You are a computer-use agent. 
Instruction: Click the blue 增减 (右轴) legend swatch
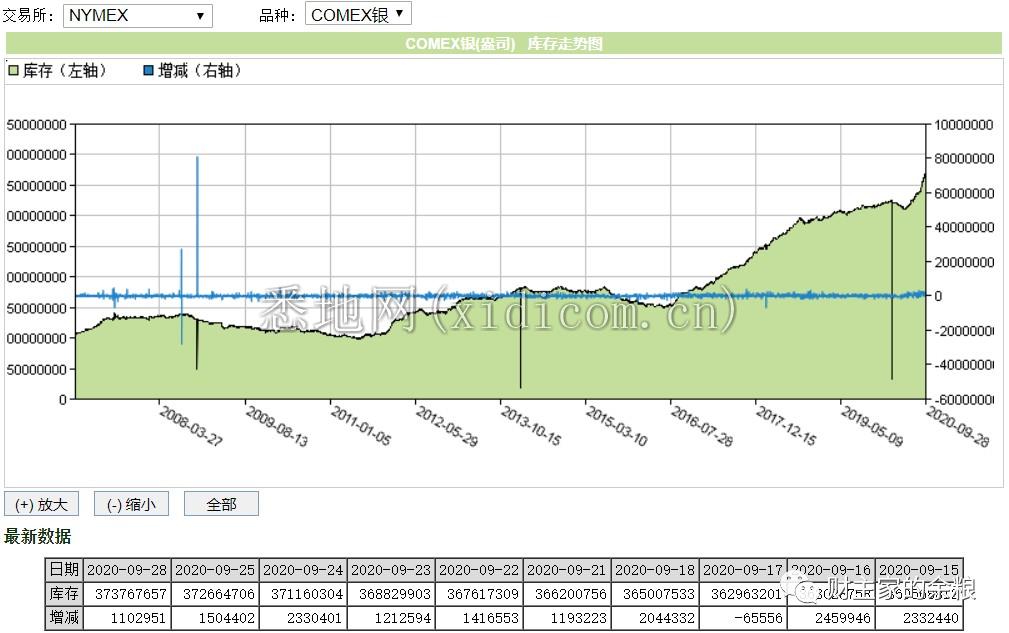point(149,70)
